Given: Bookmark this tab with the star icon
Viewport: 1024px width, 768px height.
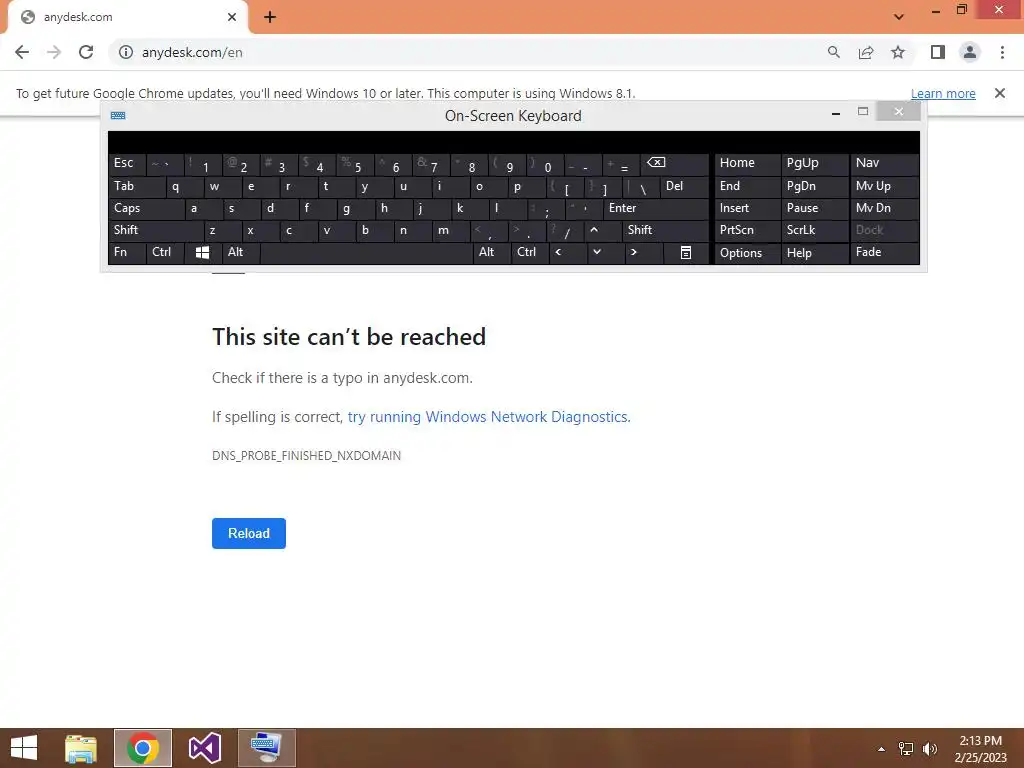Looking at the screenshot, I should [899, 52].
